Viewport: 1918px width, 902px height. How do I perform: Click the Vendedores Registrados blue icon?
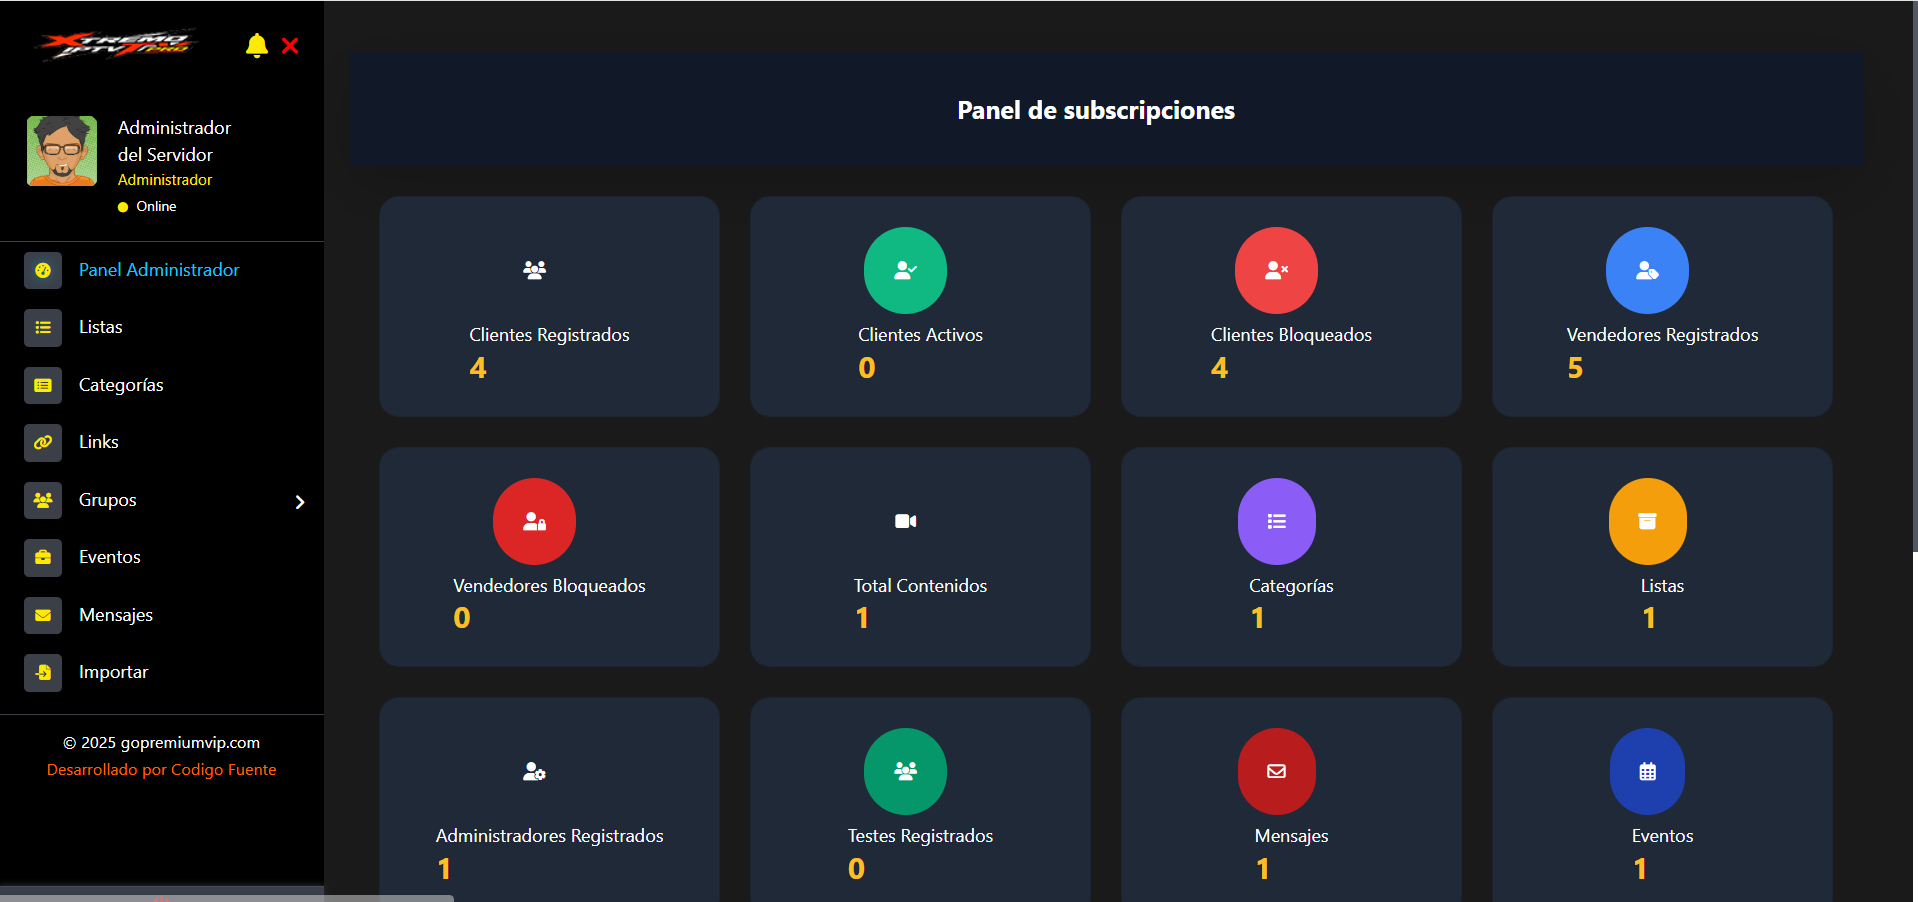click(1647, 270)
